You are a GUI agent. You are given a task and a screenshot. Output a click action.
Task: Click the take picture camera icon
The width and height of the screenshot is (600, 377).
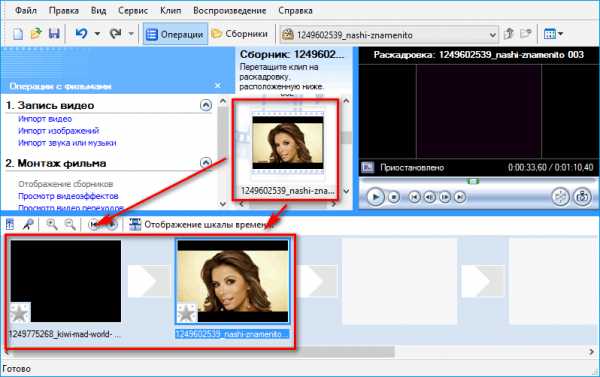[582, 197]
